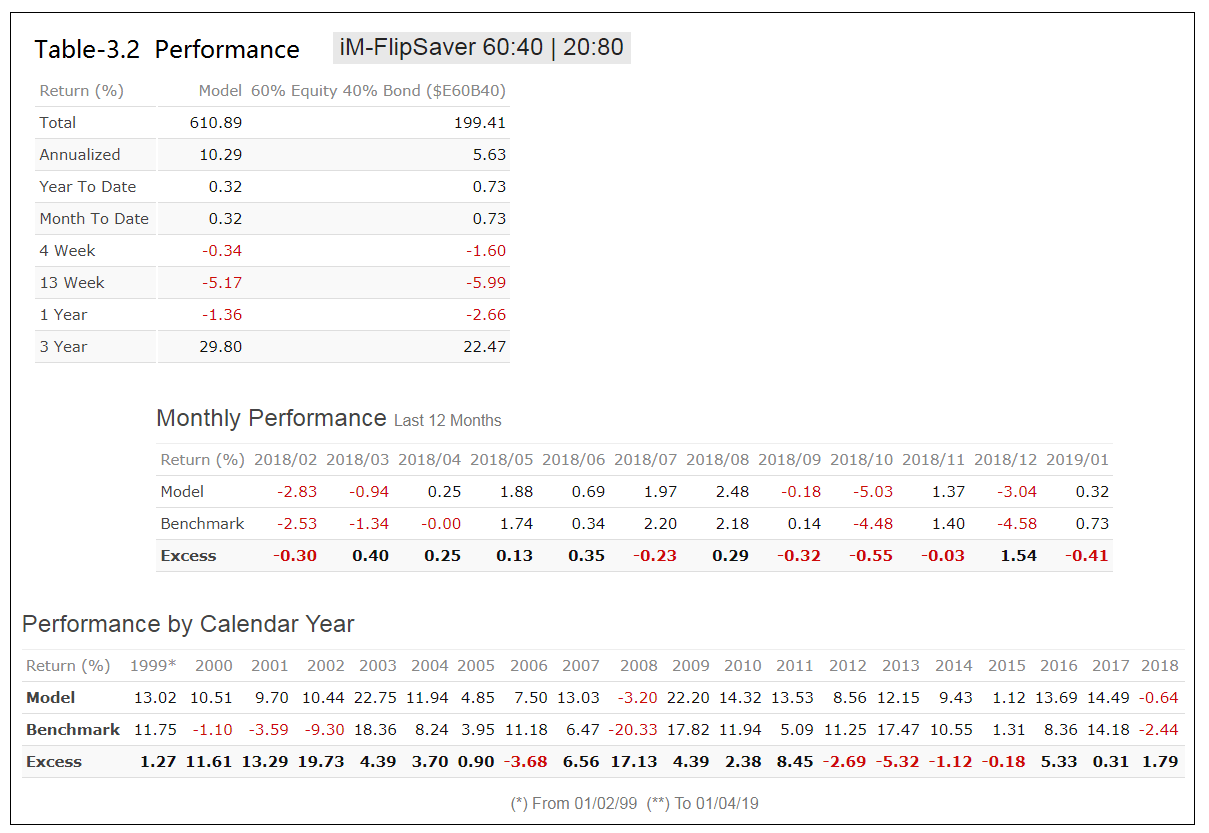Select the Excess row label in Monthly Performance

(188, 556)
